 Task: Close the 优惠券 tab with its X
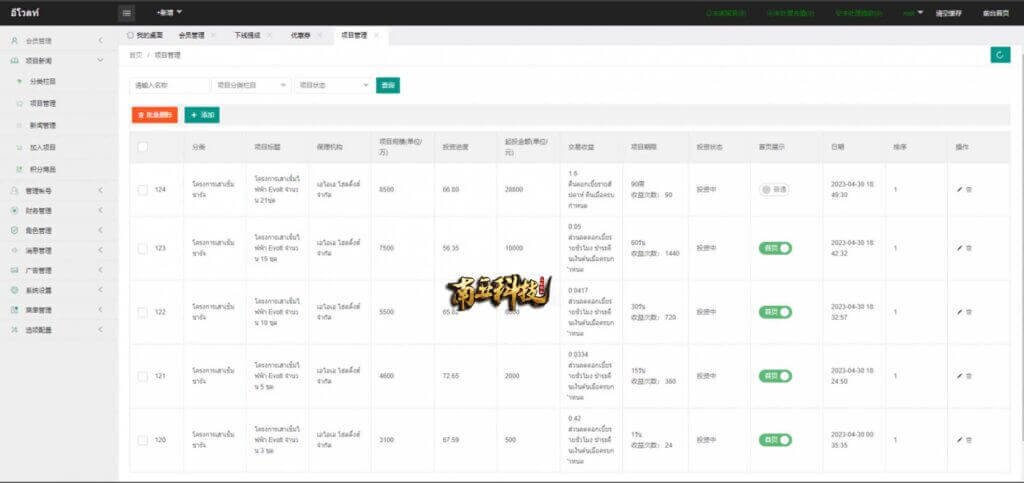point(319,35)
